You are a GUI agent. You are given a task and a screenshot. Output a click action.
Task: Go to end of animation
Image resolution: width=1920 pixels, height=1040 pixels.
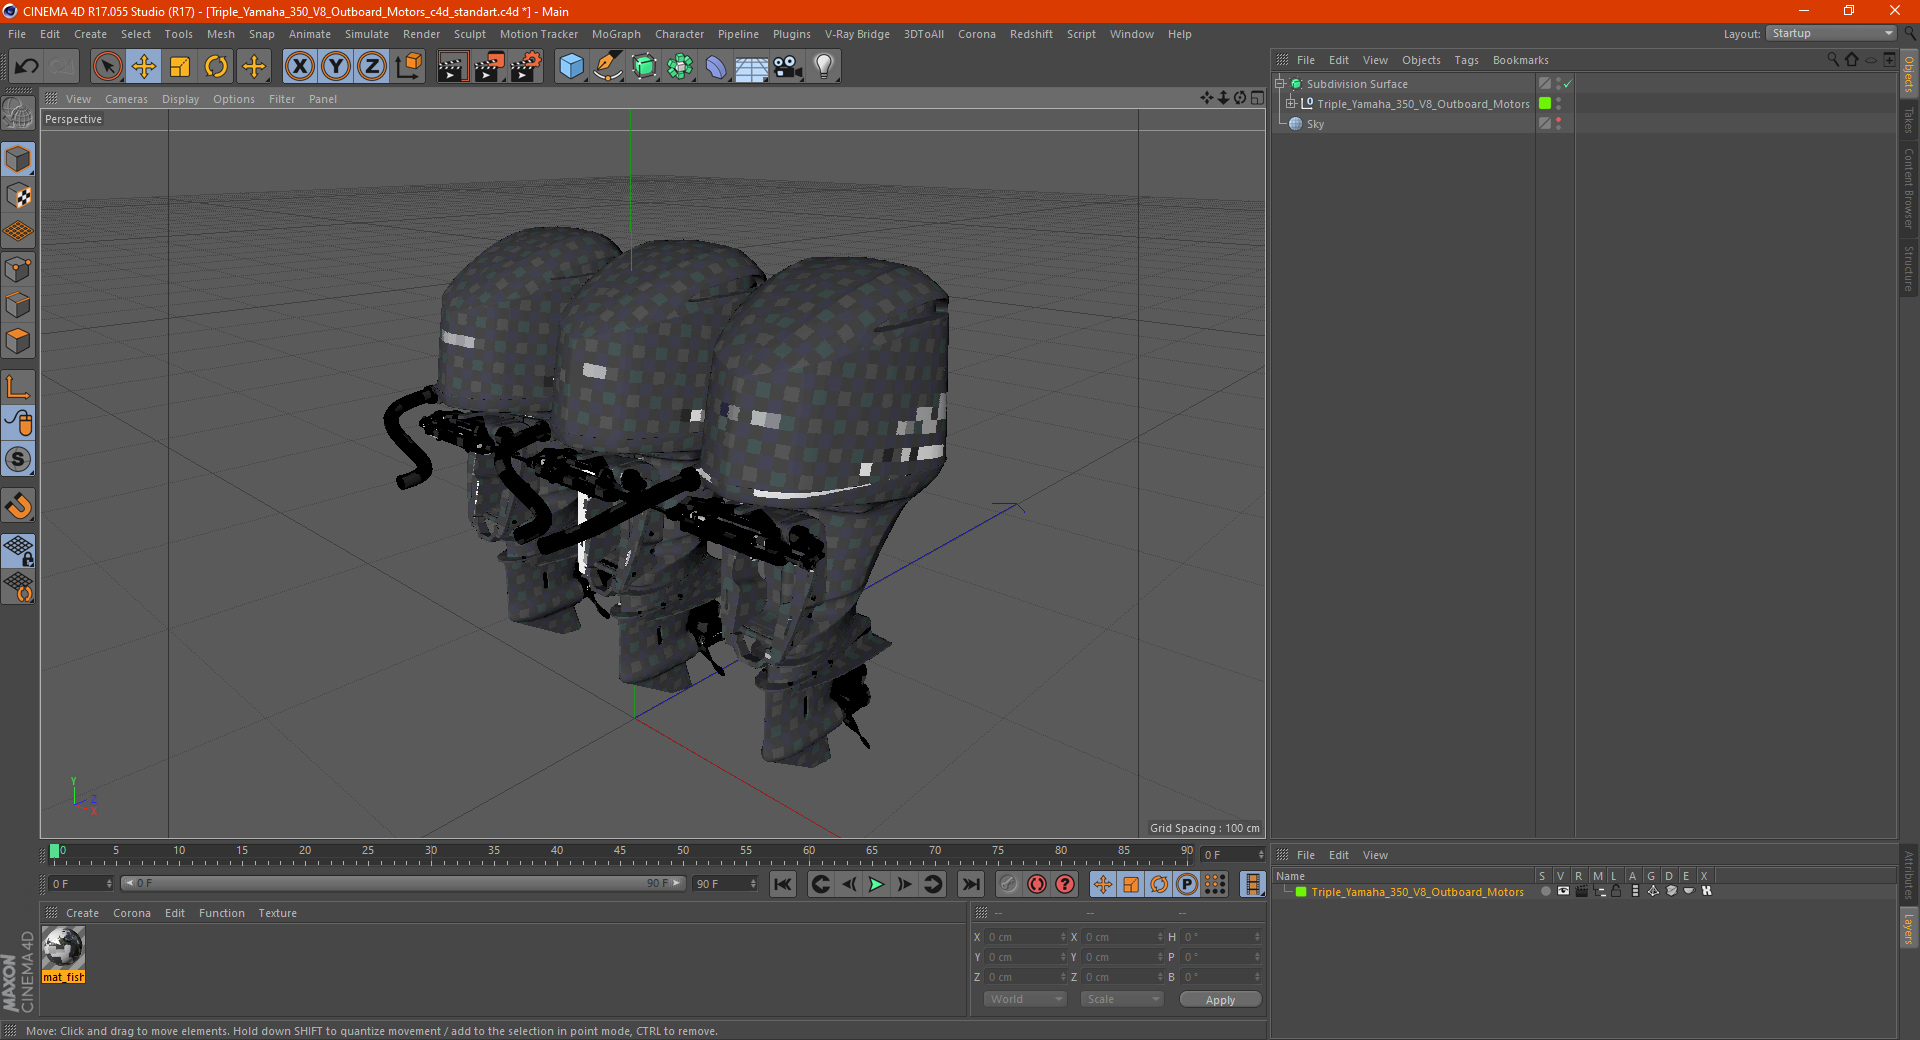click(x=970, y=884)
